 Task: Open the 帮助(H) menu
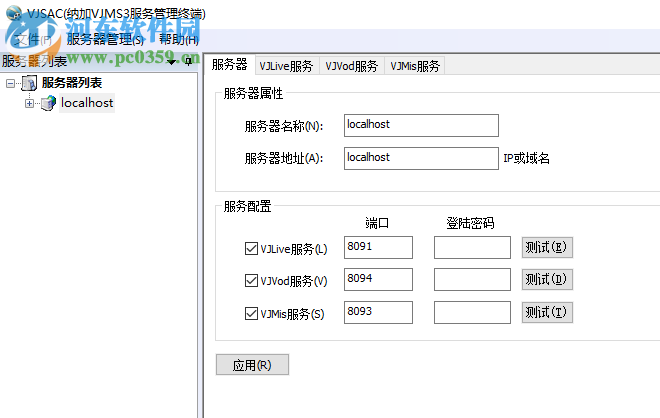coord(179,40)
